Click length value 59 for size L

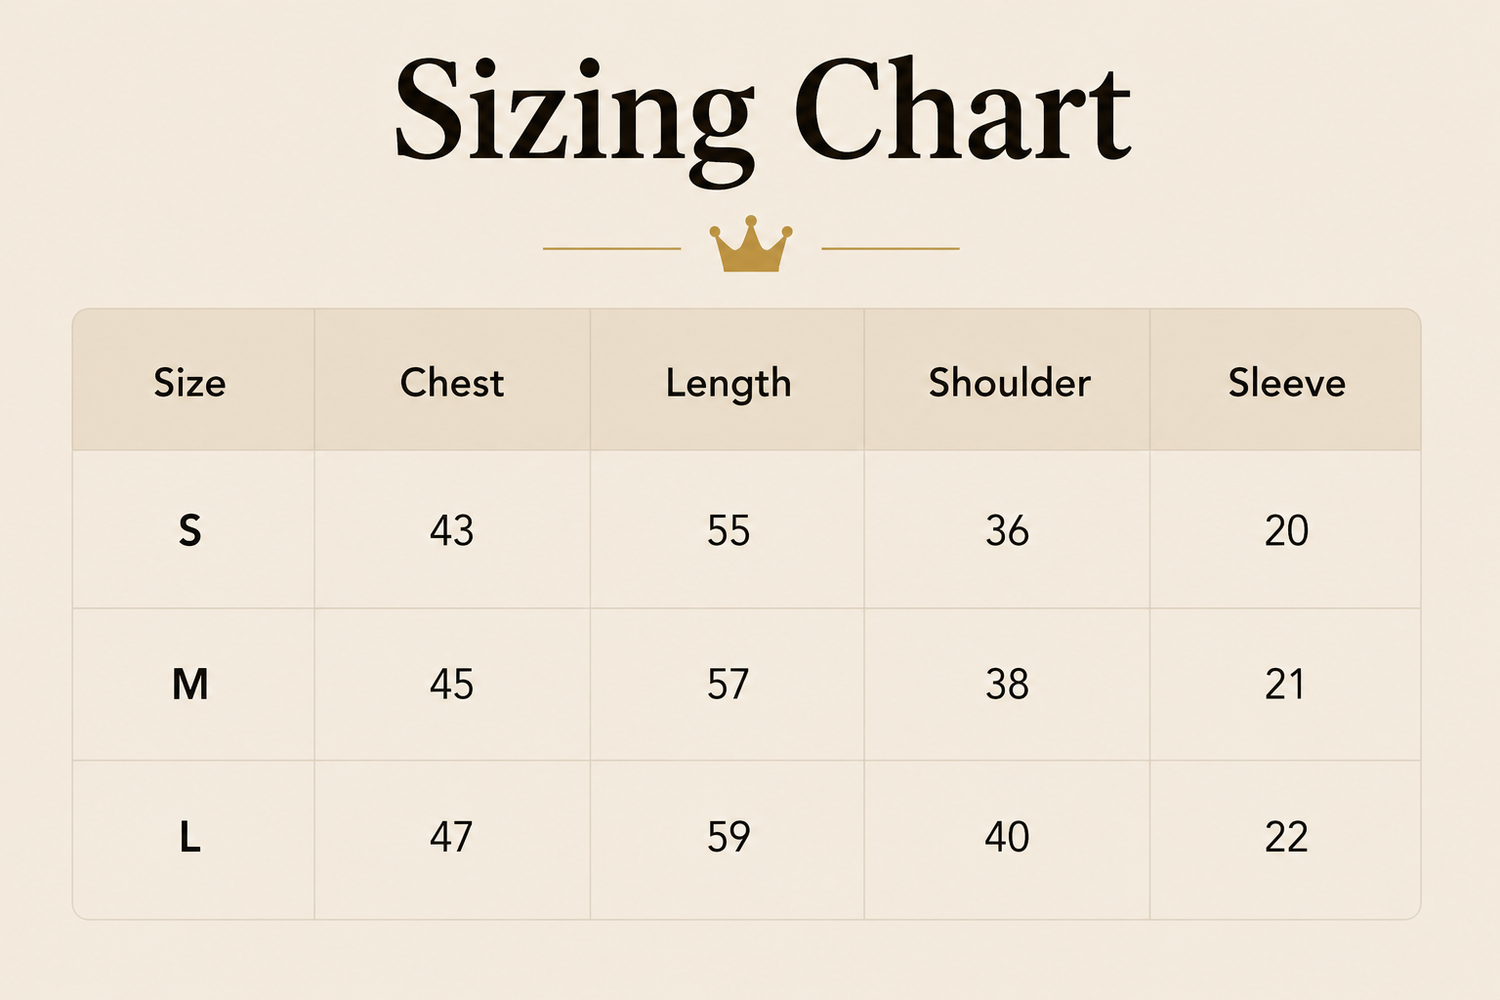[x=728, y=837]
